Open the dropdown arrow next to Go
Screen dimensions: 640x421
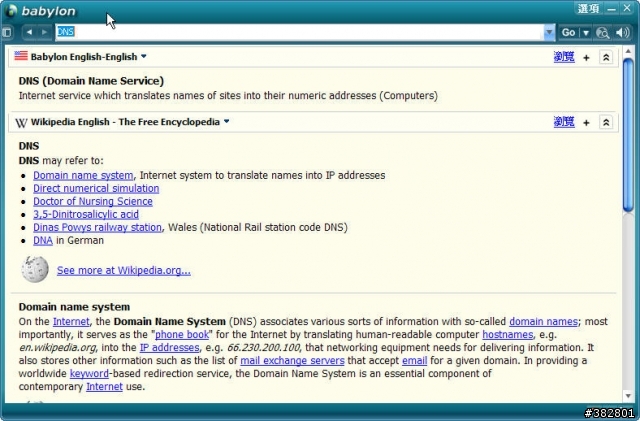pyautogui.click(x=586, y=32)
